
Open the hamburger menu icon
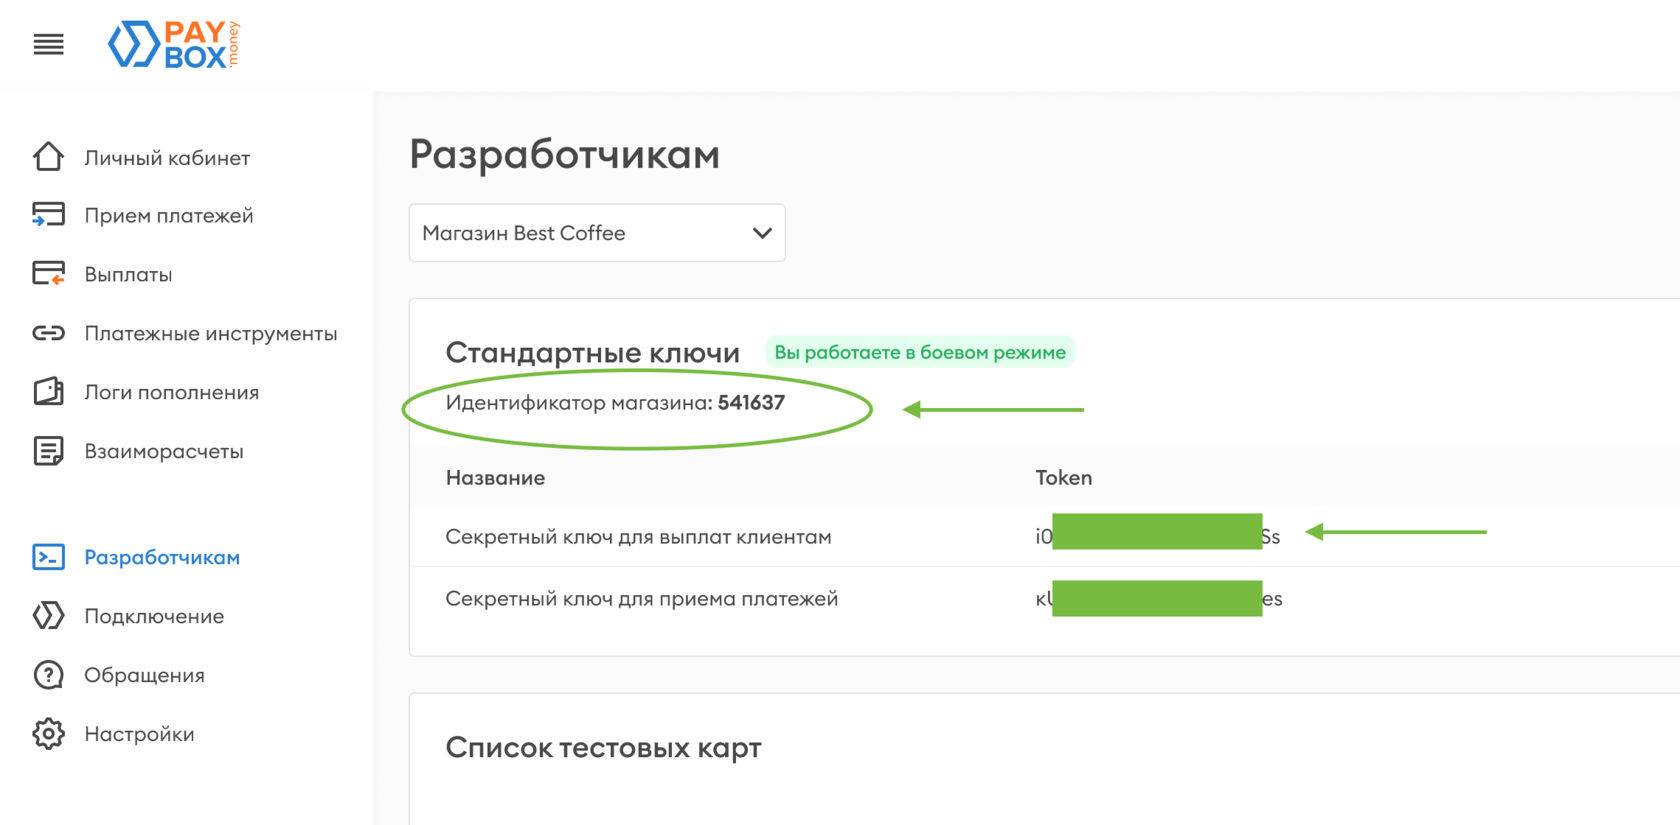[48, 44]
